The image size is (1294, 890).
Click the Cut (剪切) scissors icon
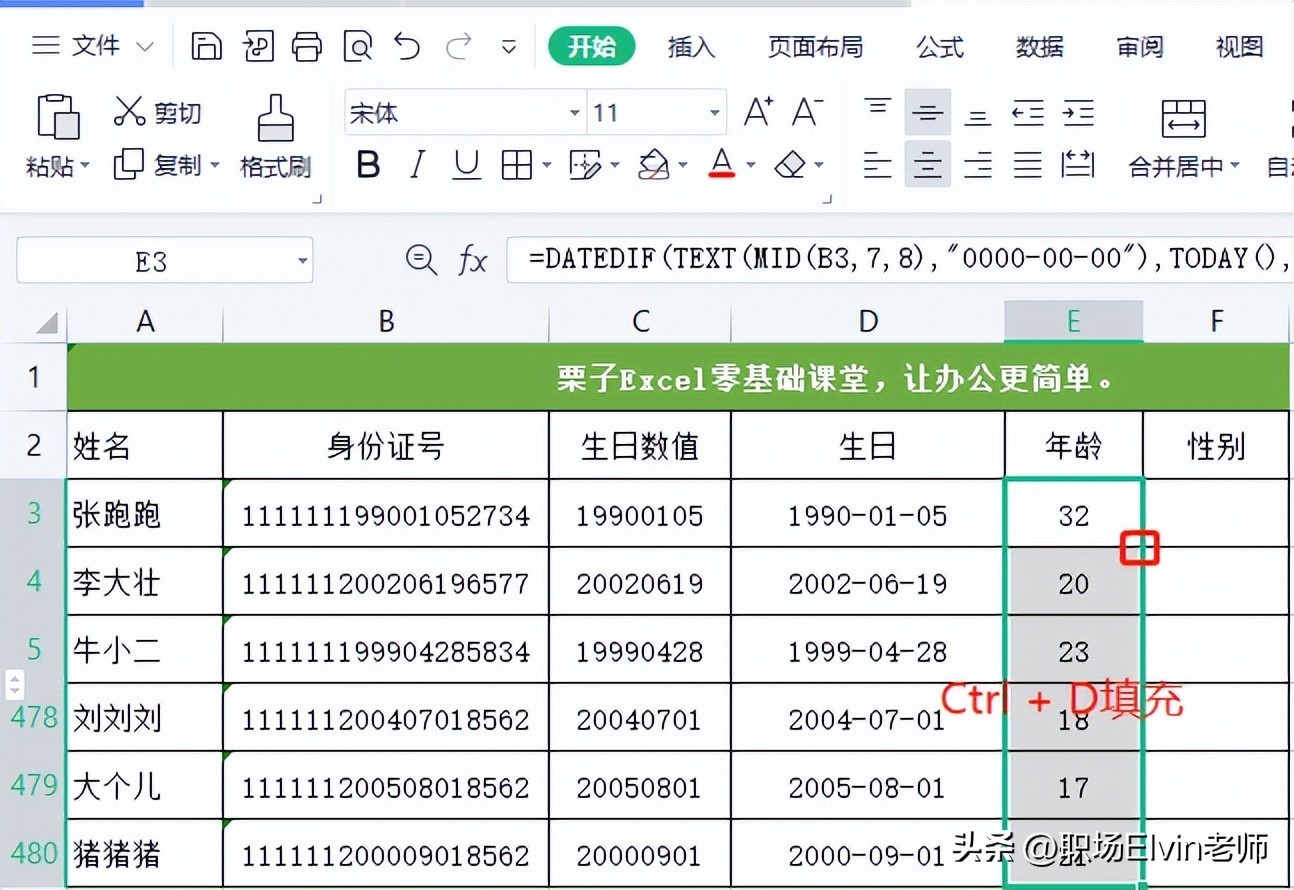click(130, 112)
